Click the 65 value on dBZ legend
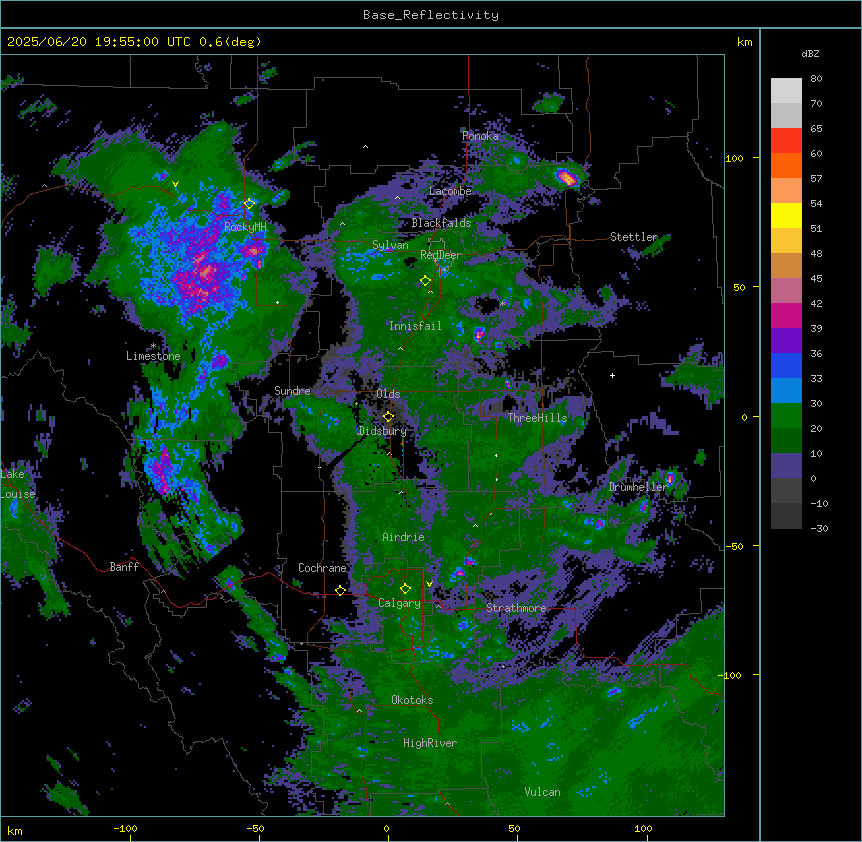Screen dimensions: 862x842 816,129
